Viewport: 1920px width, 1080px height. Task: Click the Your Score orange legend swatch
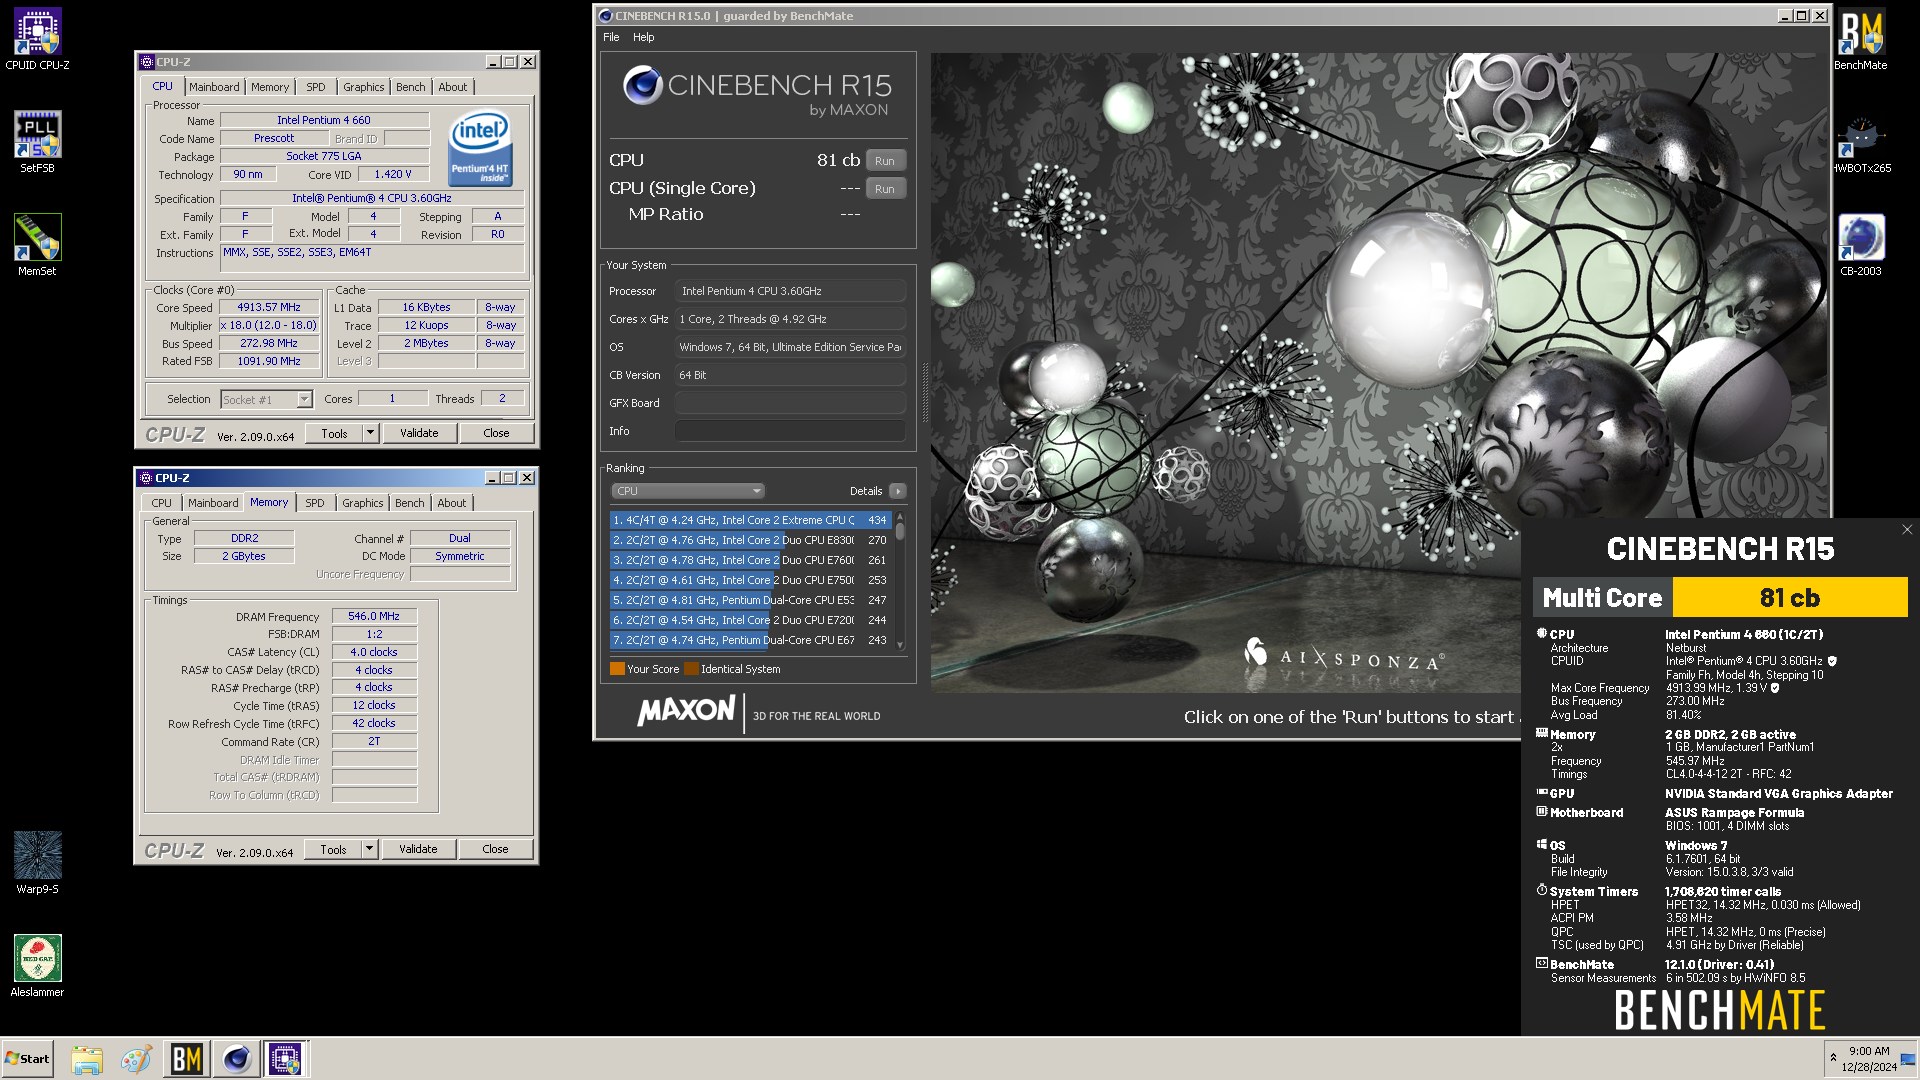coord(617,669)
